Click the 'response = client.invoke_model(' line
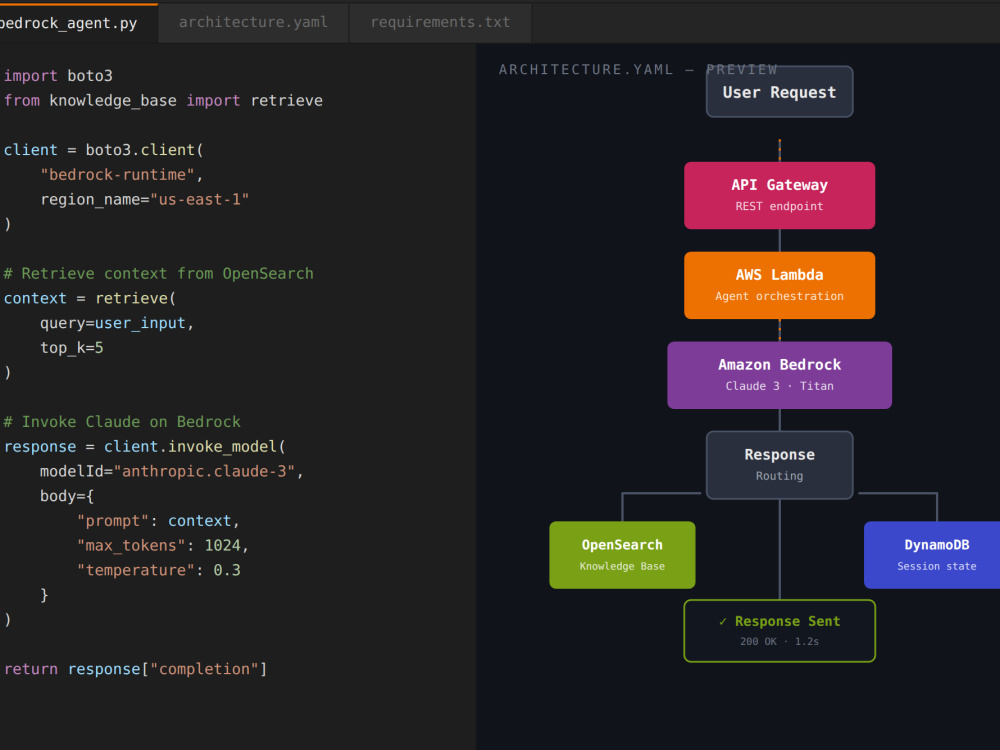 (145, 446)
